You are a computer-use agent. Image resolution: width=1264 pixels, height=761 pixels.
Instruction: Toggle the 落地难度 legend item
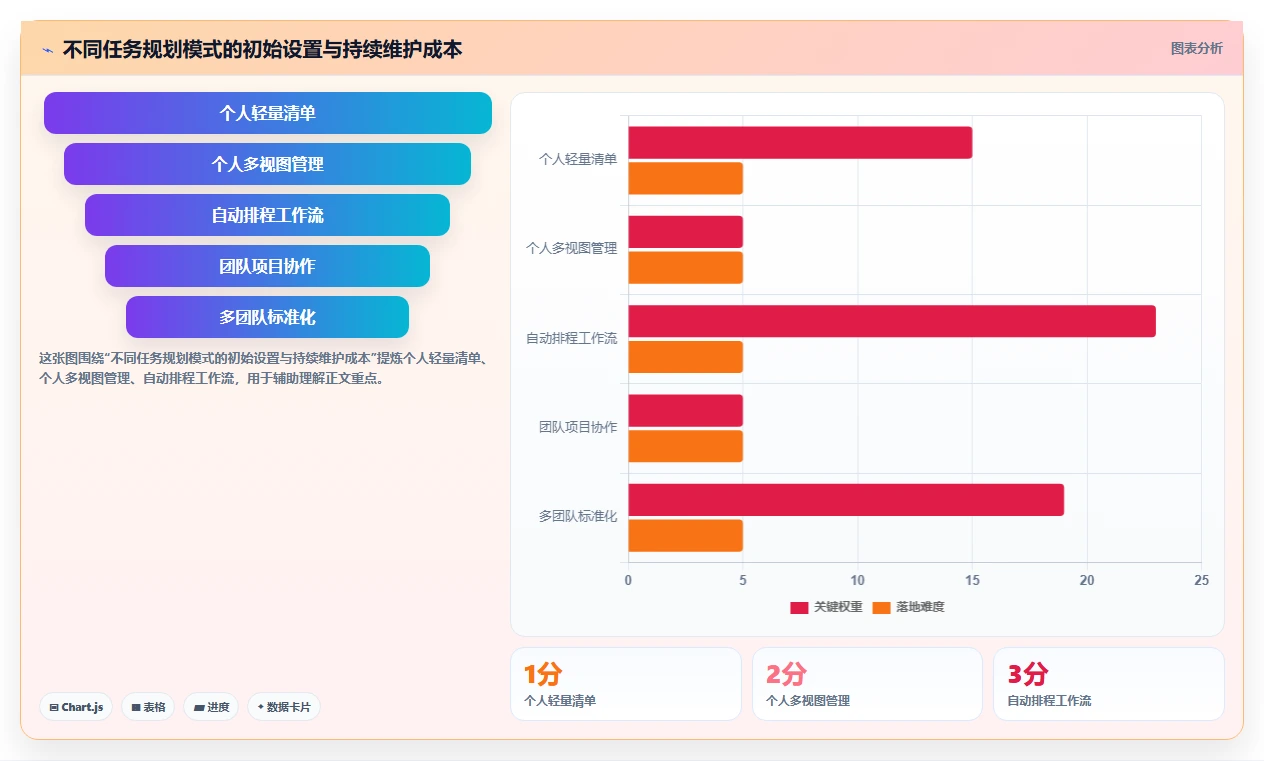[x=908, y=607]
